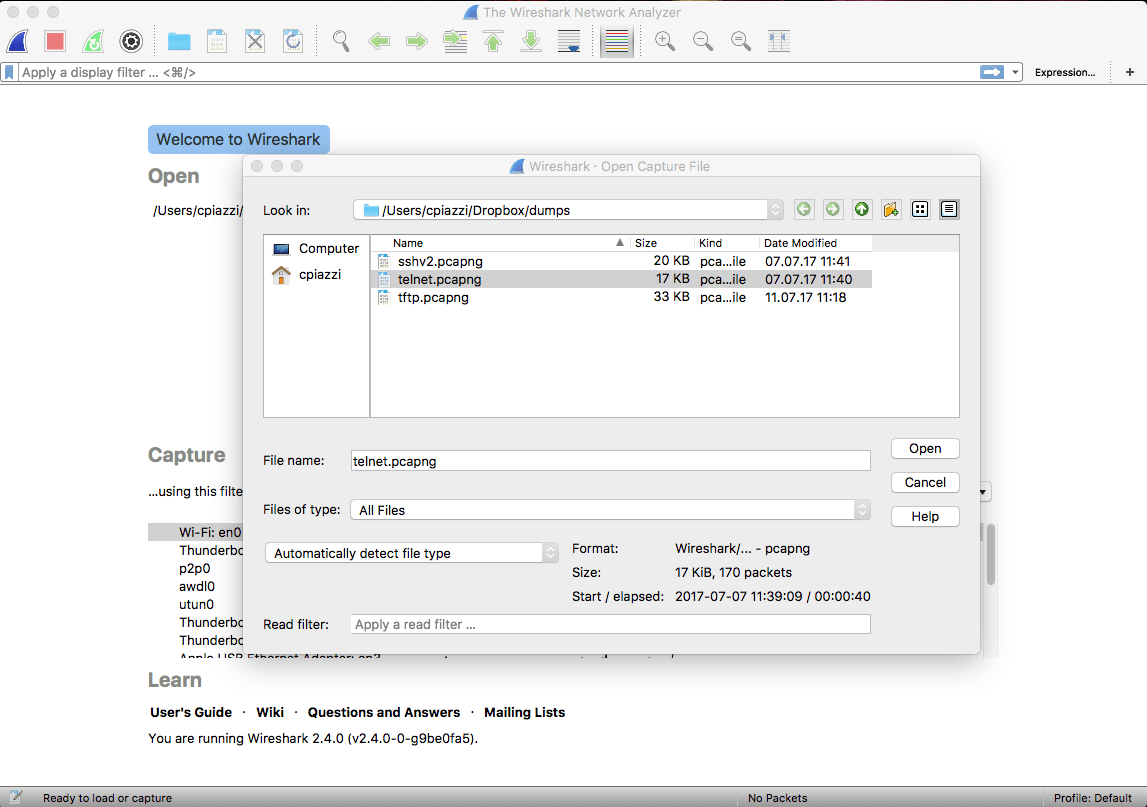
Task: Click the Open button
Action: 925,448
